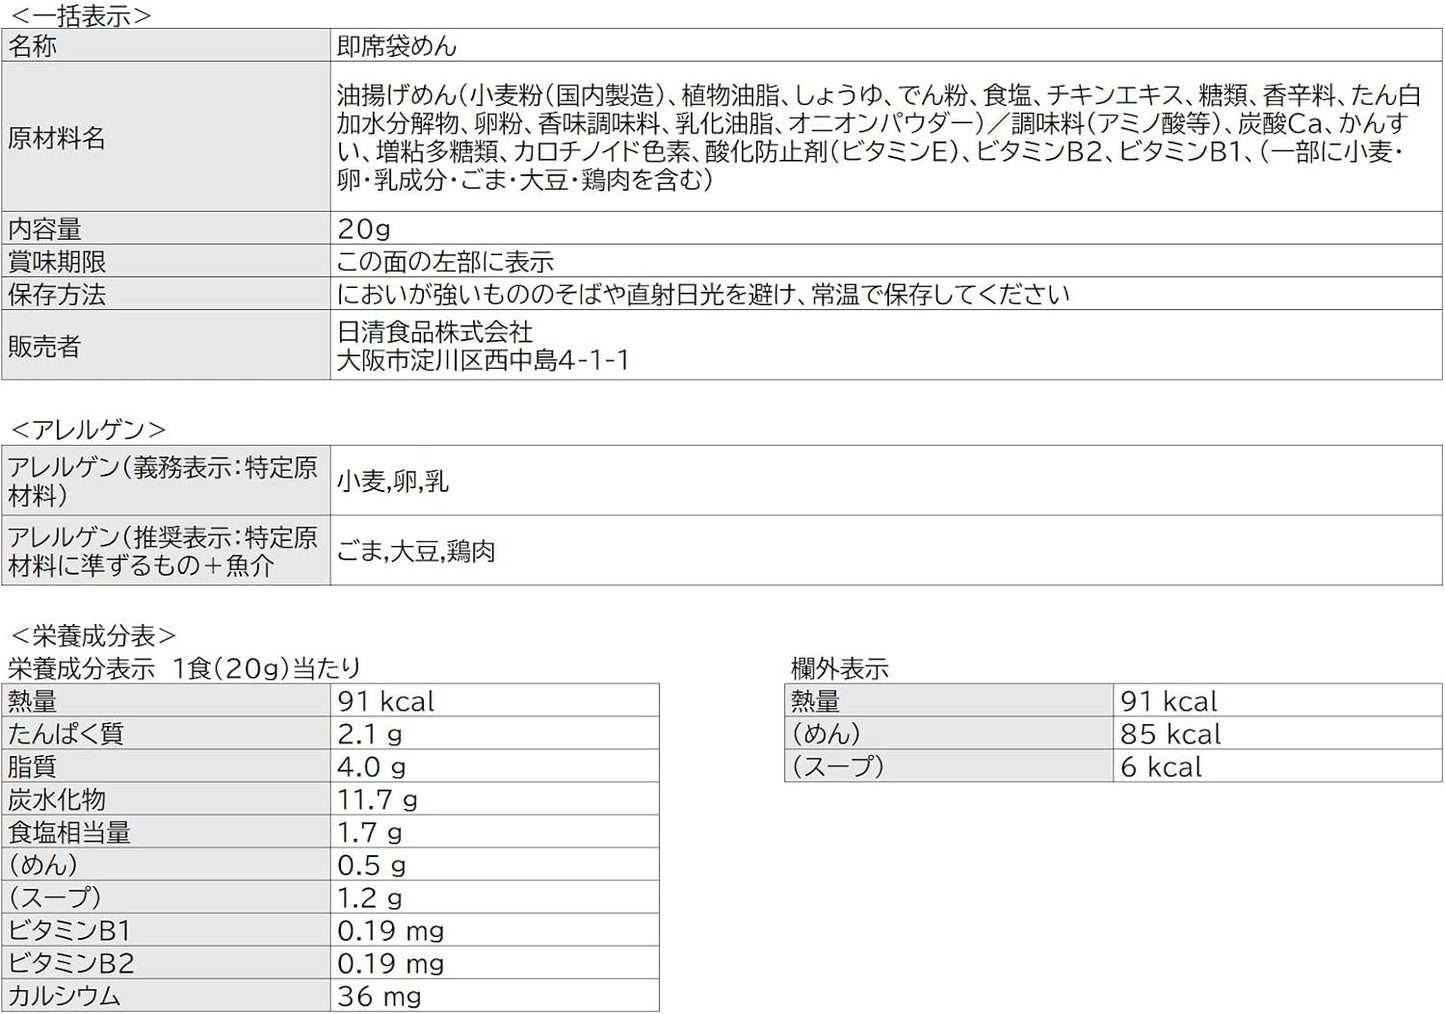The width and height of the screenshot is (1445, 1014).
Task: Select the 炭水化物 value 11.7 g
Action: [377, 800]
